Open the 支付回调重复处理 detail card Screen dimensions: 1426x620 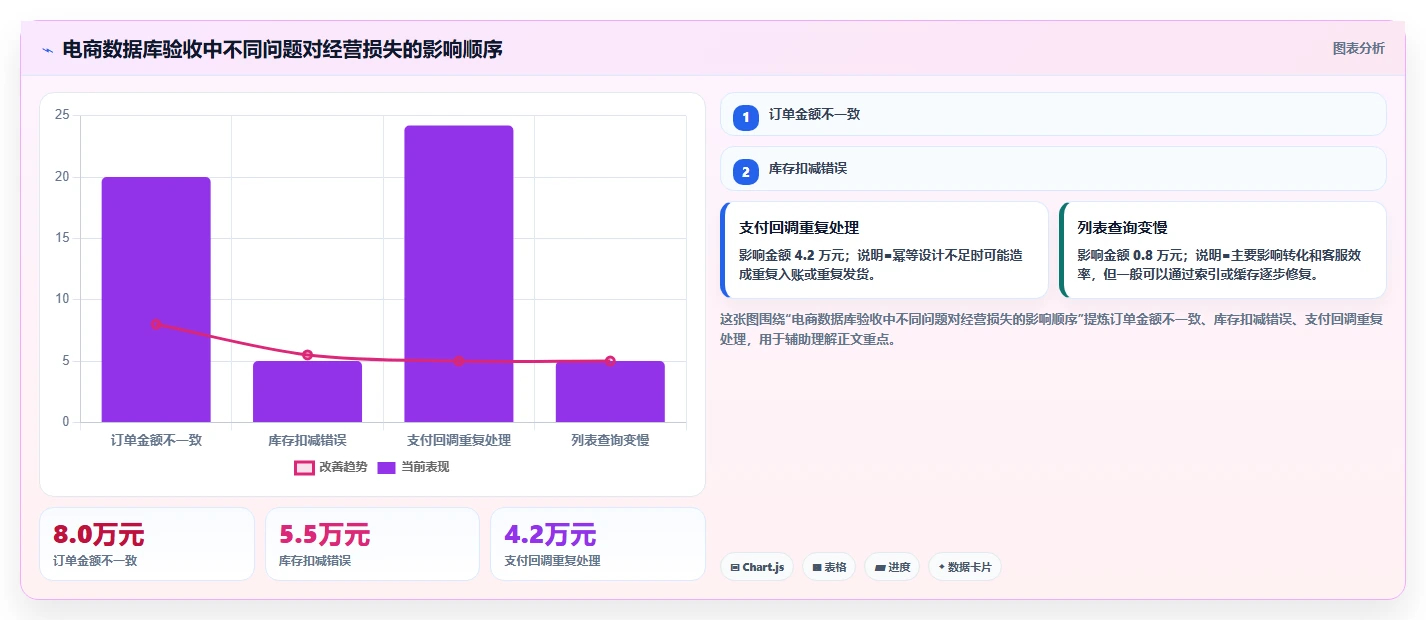coord(884,250)
